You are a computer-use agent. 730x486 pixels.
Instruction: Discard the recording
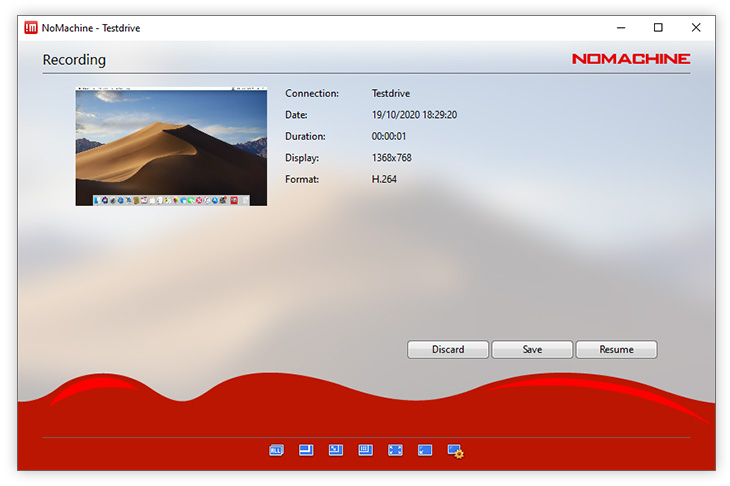(x=448, y=350)
